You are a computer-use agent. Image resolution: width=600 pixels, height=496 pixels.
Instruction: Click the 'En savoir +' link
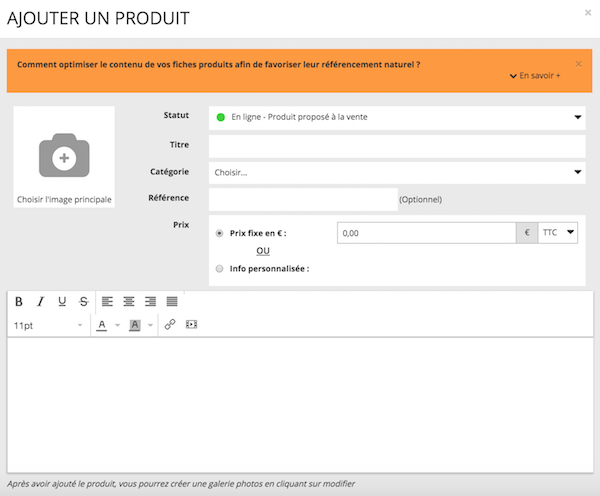pos(537,75)
